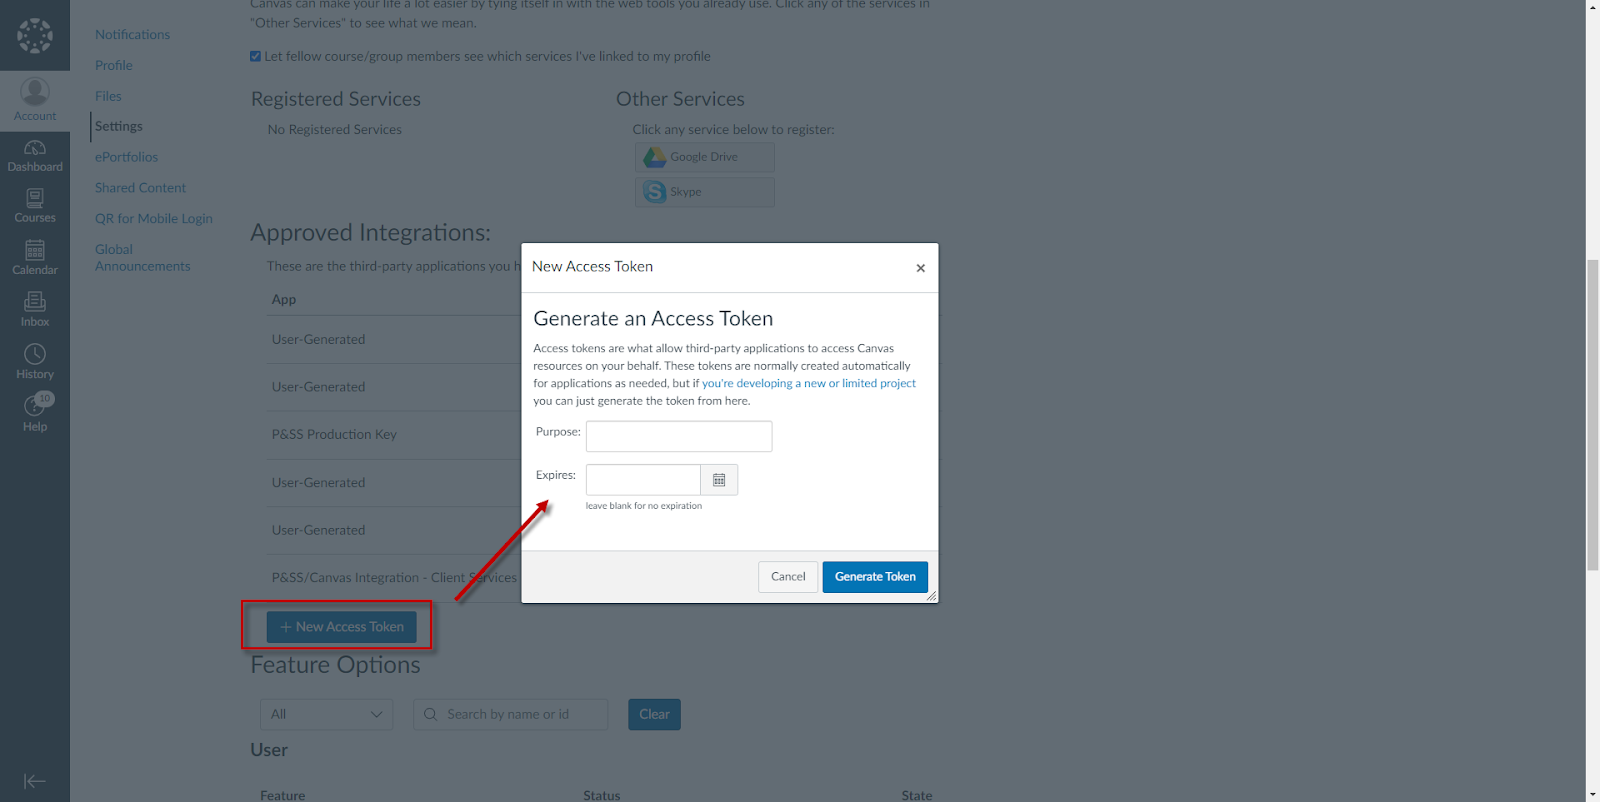Viewport: 1600px width, 802px height.
Task: Click the Registered Services heading
Action: tap(336, 99)
